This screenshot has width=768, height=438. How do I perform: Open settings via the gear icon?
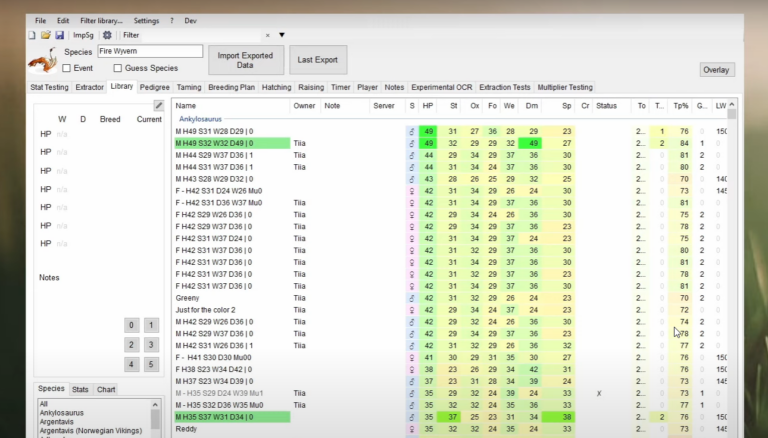pyautogui.click(x=107, y=35)
